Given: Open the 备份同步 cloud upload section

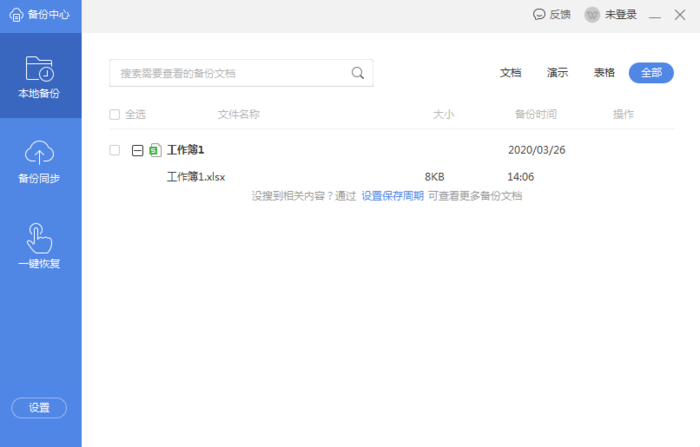Looking at the screenshot, I should point(39,161).
